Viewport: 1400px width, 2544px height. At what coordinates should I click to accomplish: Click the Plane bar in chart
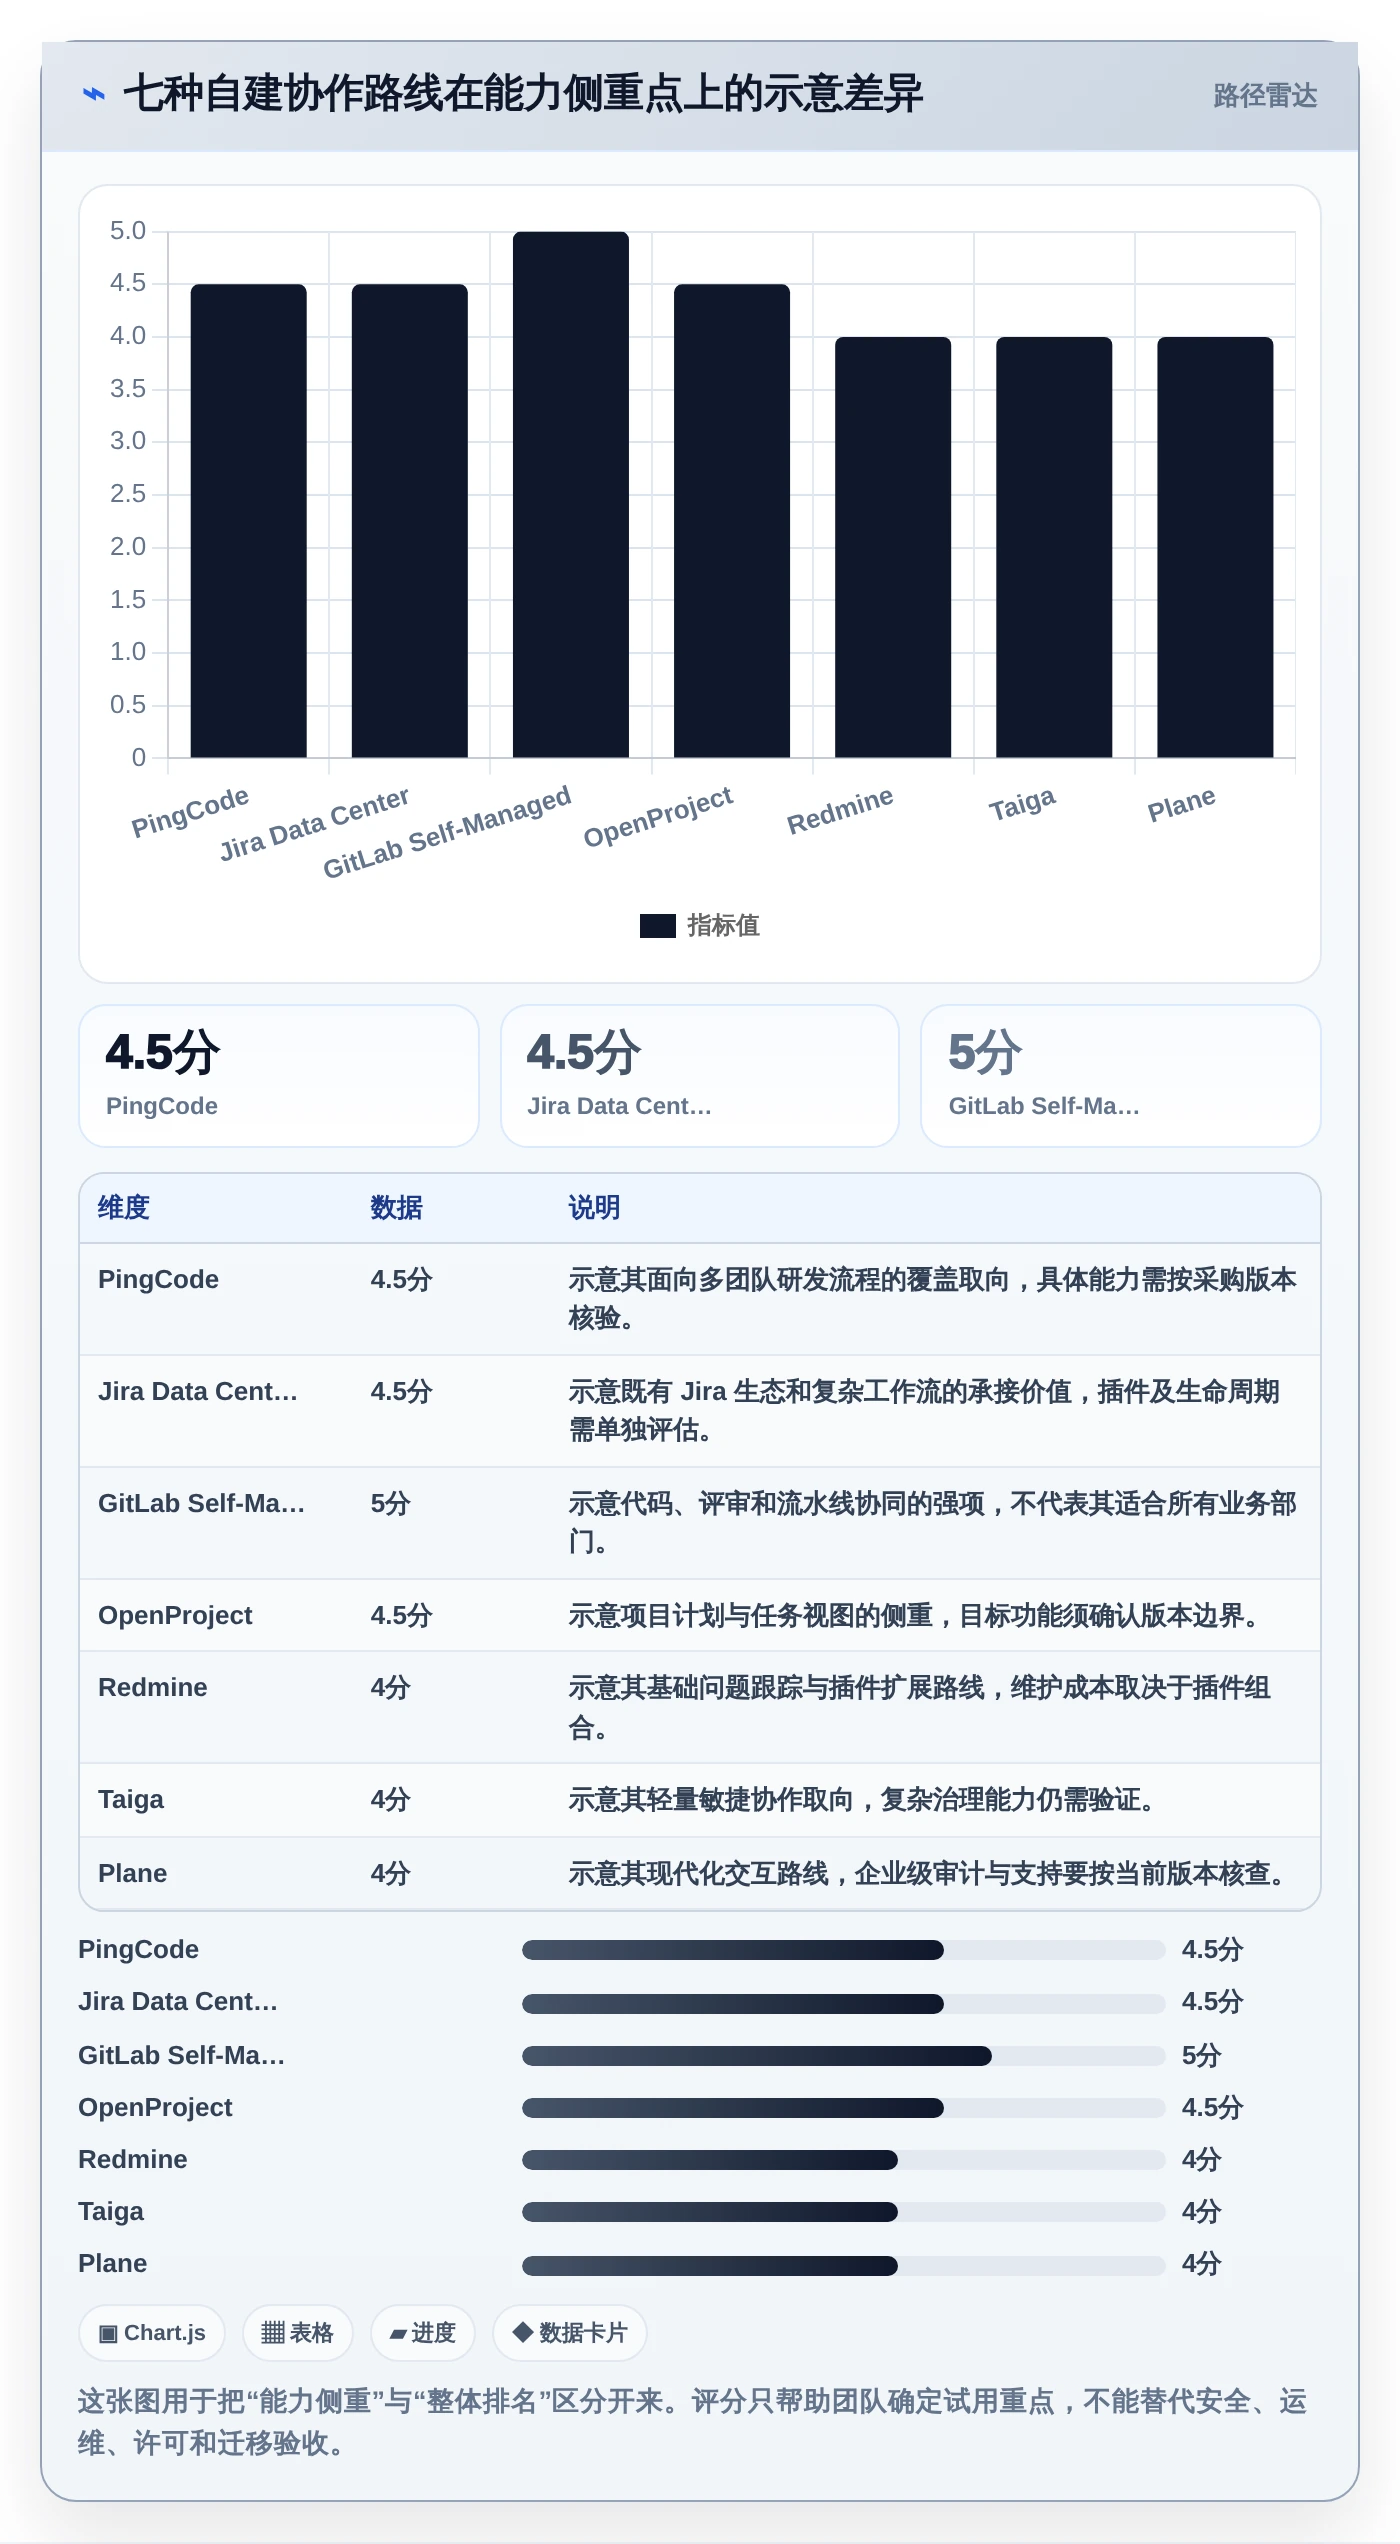[x=1215, y=548]
